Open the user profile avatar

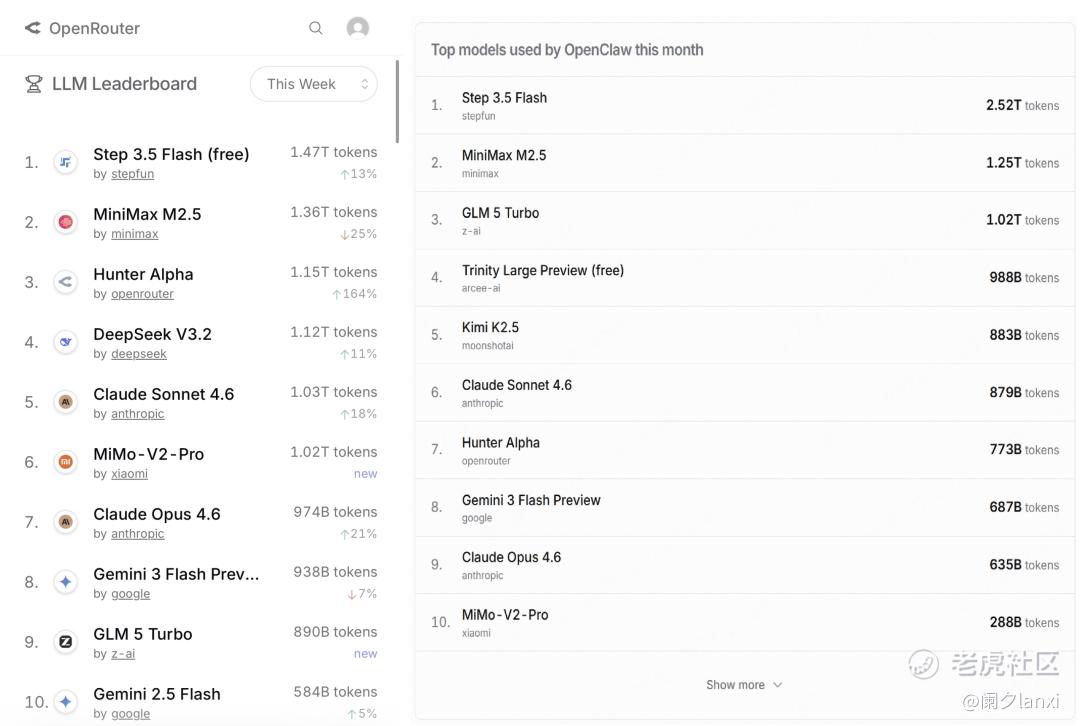tap(357, 28)
